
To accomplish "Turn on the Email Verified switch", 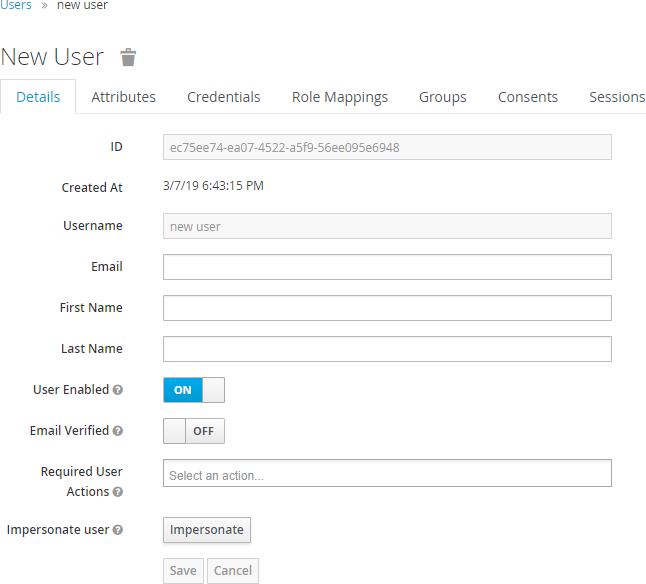I will pos(194,431).
